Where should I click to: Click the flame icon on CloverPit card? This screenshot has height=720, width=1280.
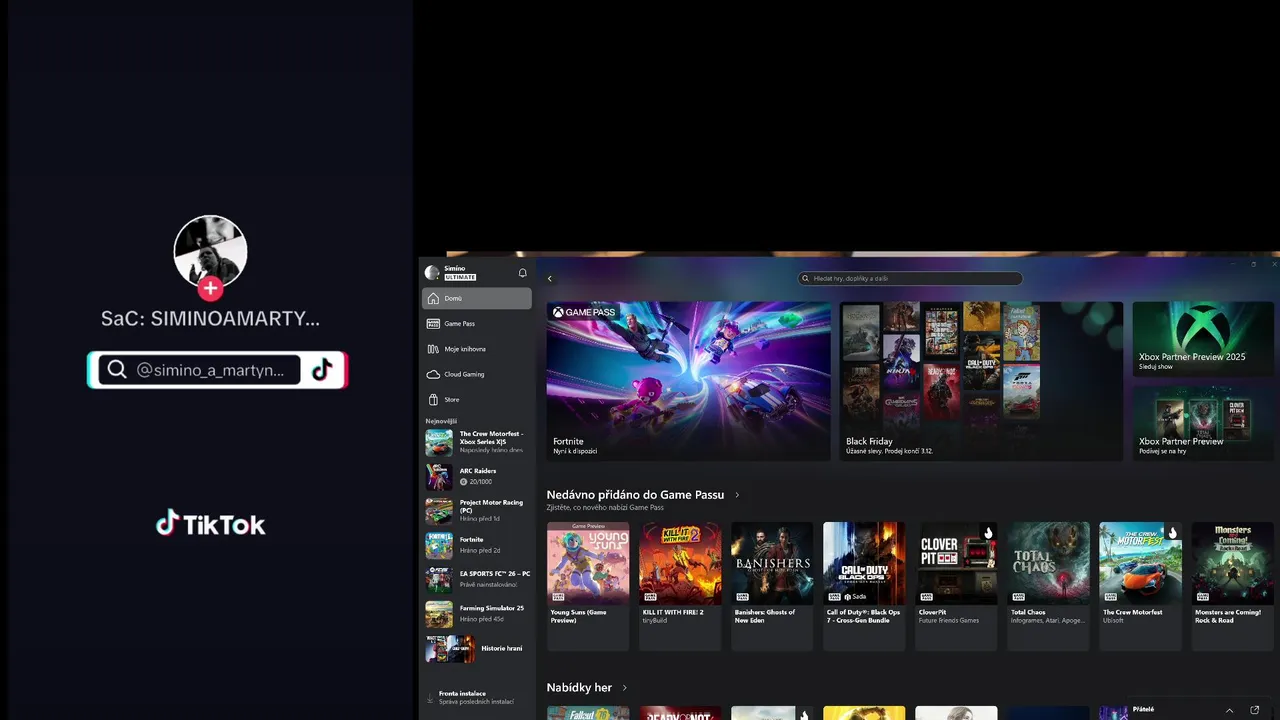[x=988, y=533]
